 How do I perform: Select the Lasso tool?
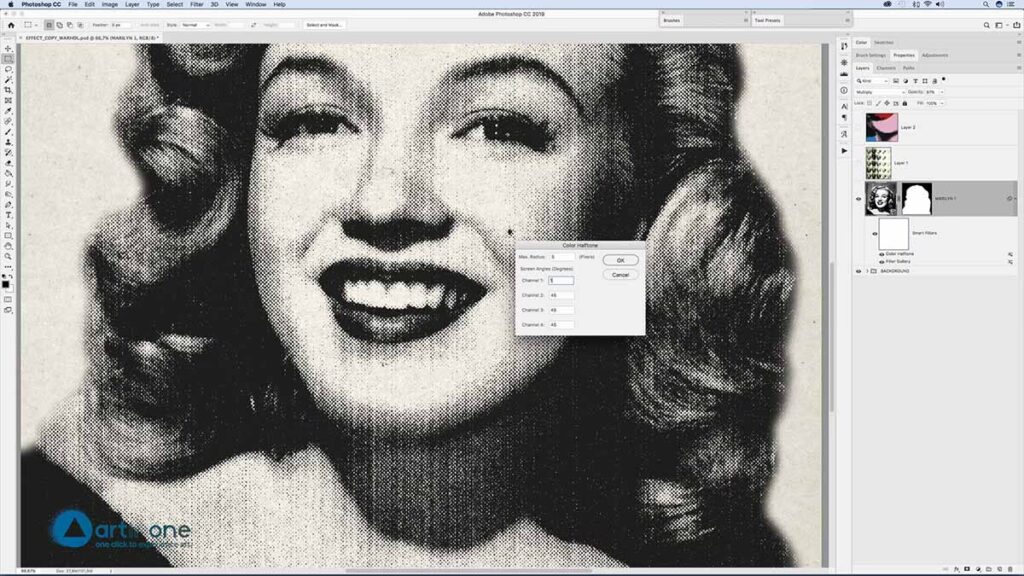click(8, 69)
